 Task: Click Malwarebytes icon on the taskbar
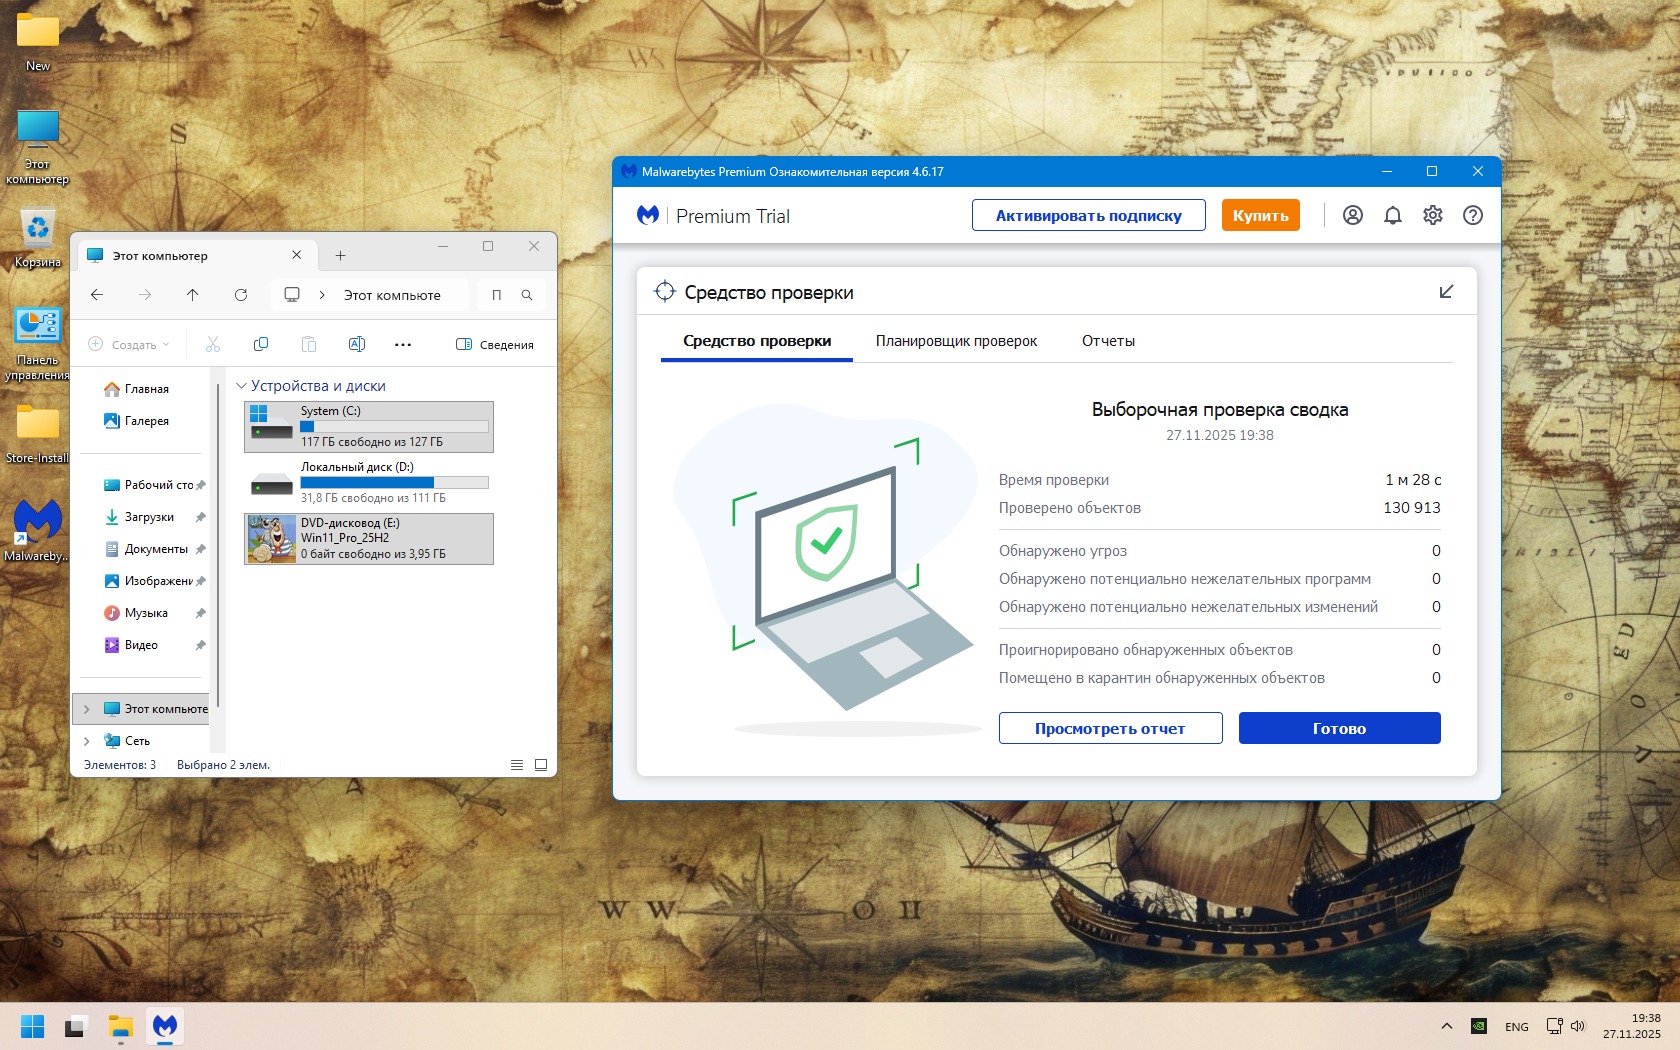(165, 1026)
